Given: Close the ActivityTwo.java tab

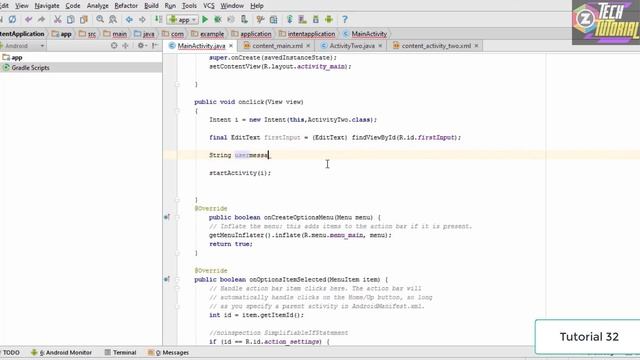Looking at the screenshot, I should (x=380, y=46).
